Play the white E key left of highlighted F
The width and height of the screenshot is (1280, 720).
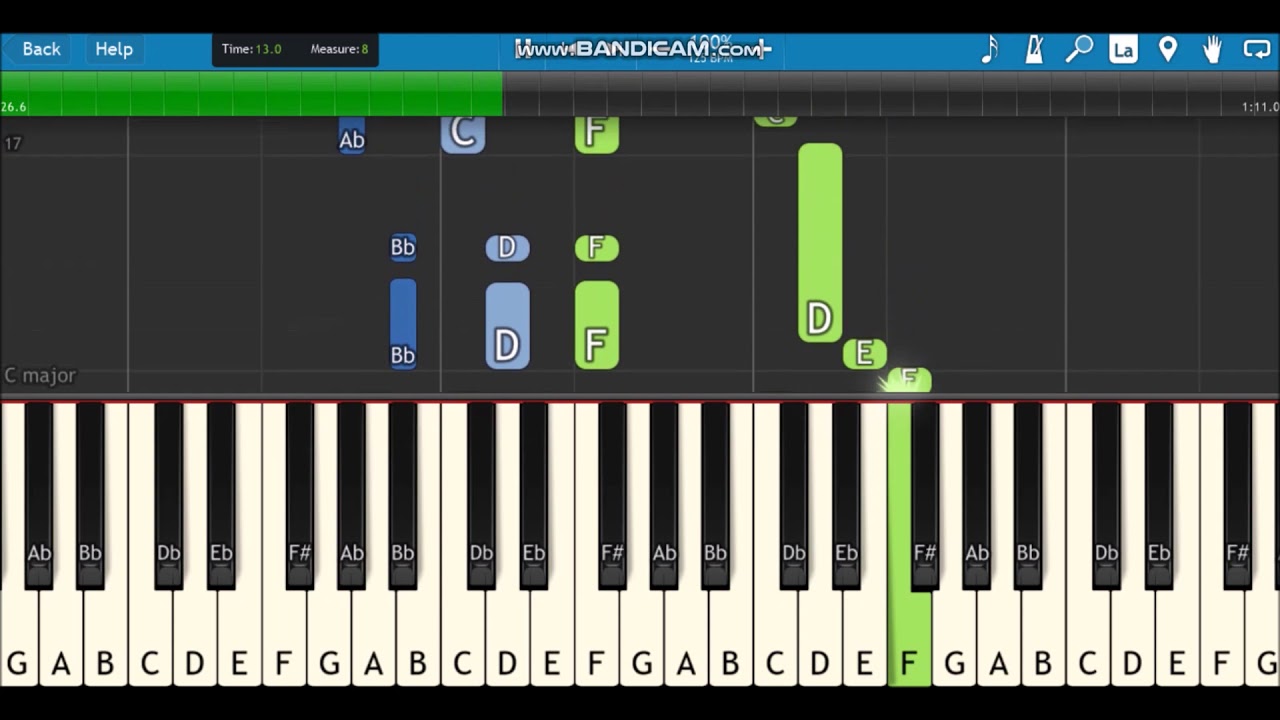click(865, 640)
